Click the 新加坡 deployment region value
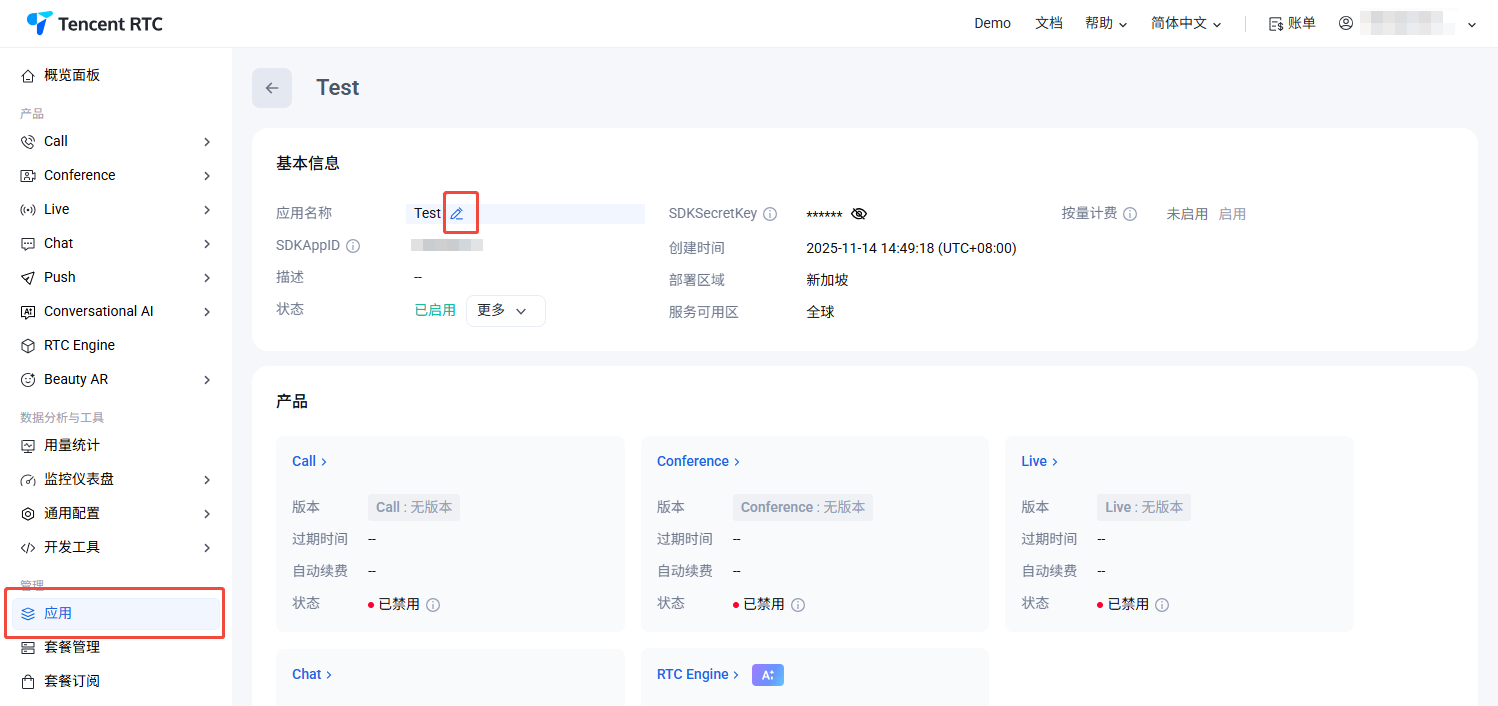1498x706 pixels. click(x=827, y=280)
